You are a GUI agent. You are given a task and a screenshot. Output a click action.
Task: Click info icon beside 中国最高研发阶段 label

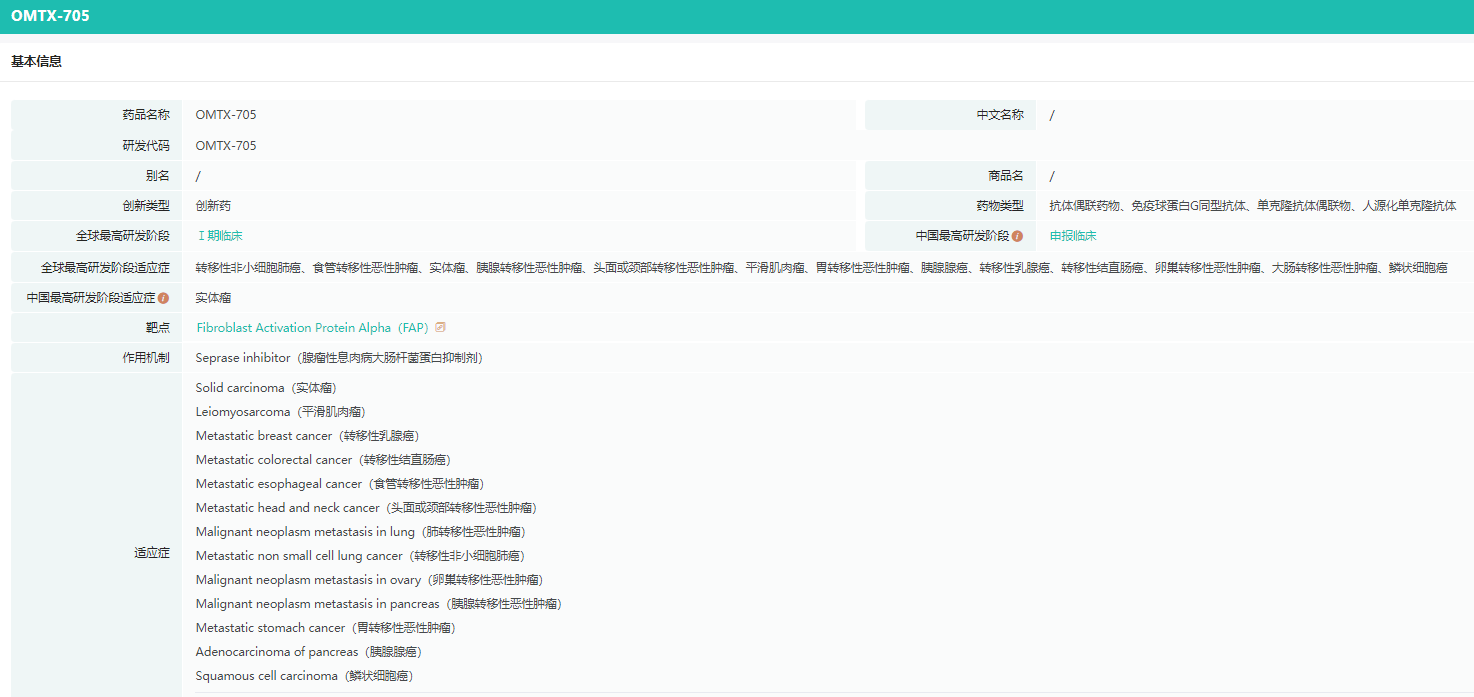tap(1017, 237)
